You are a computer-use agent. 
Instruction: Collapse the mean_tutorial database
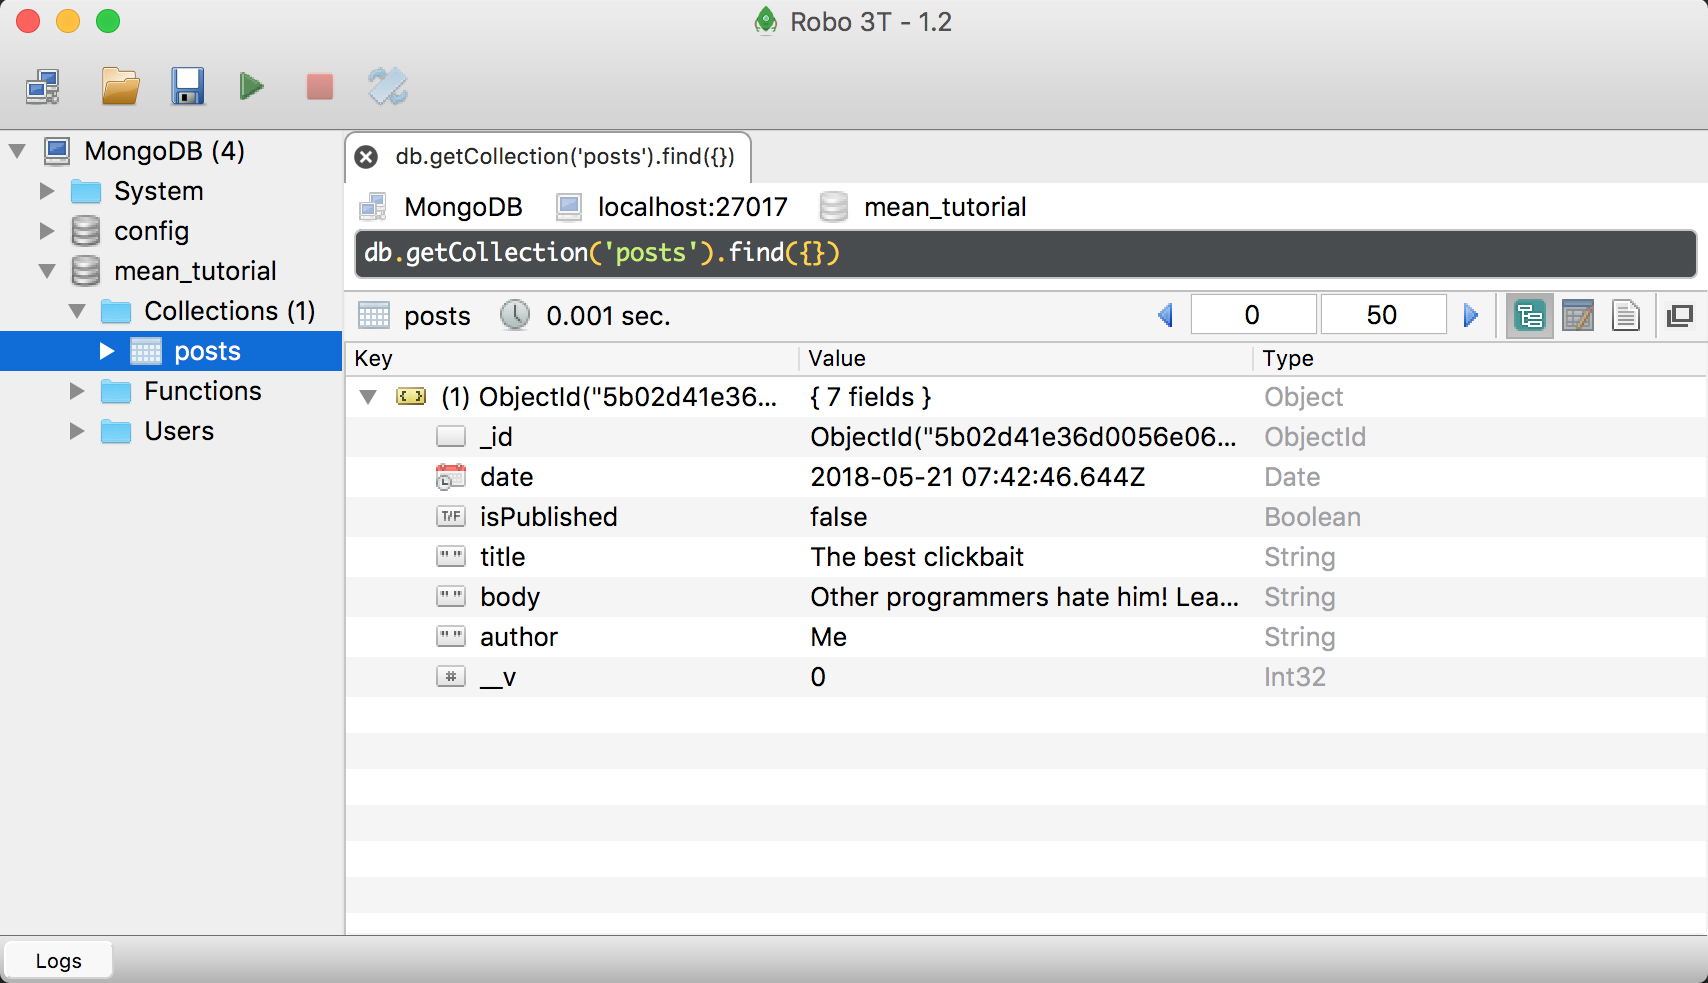[47, 271]
